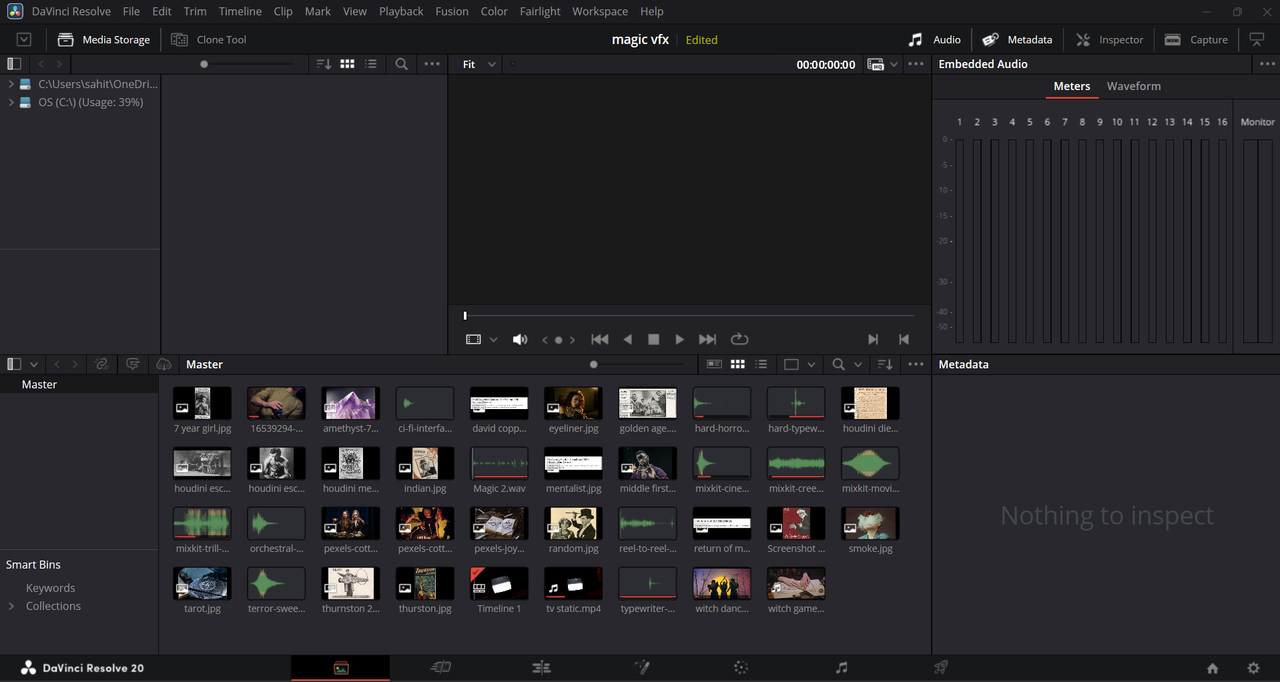1280x682 pixels.
Task: Open the Media page at the bottom bar
Action: pyautogui.click(x=341, y=668)
